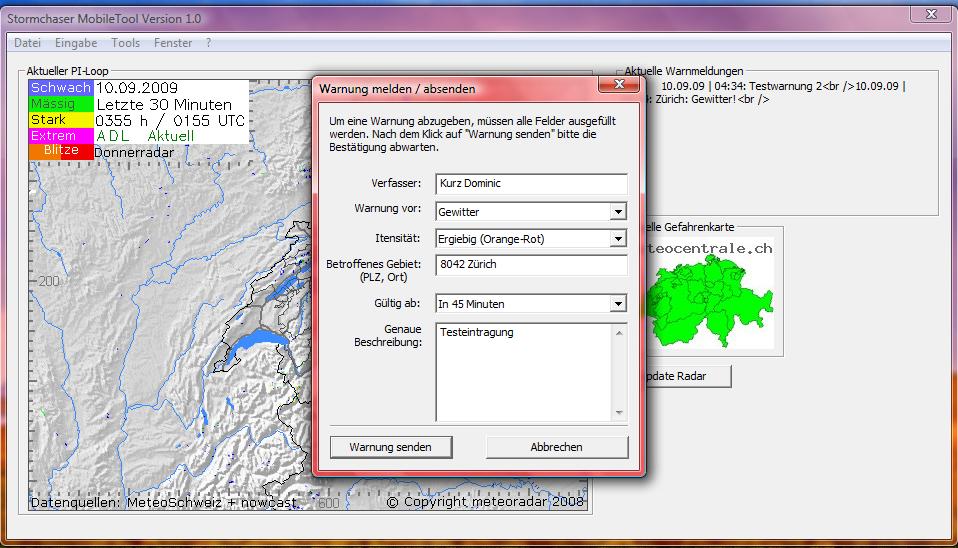
Task: Expand the Itensität dropdown arrow
Action: click(x=618, y=239)
